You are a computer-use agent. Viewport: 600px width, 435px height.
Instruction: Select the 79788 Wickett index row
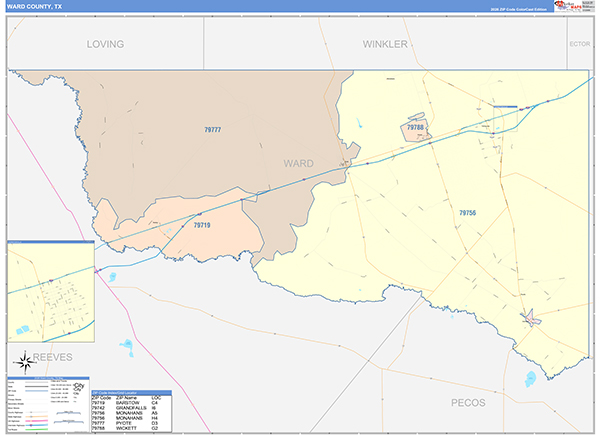130,428
